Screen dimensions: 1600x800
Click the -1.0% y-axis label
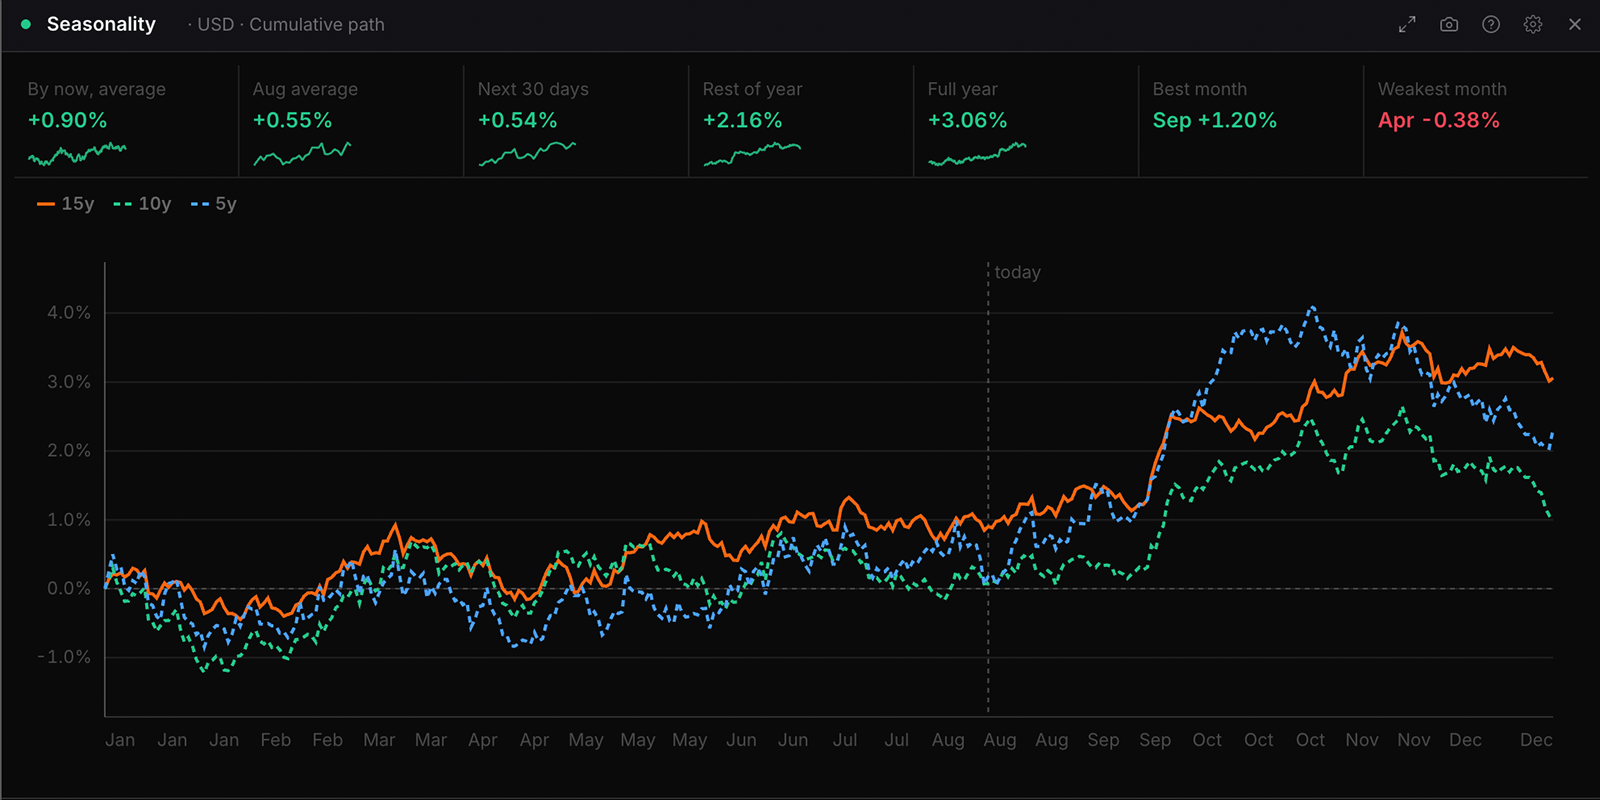coord(64,657)
